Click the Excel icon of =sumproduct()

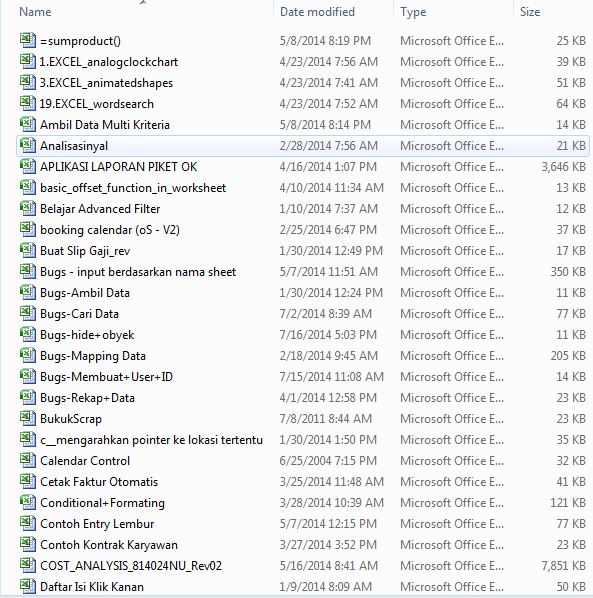point(28,40)
